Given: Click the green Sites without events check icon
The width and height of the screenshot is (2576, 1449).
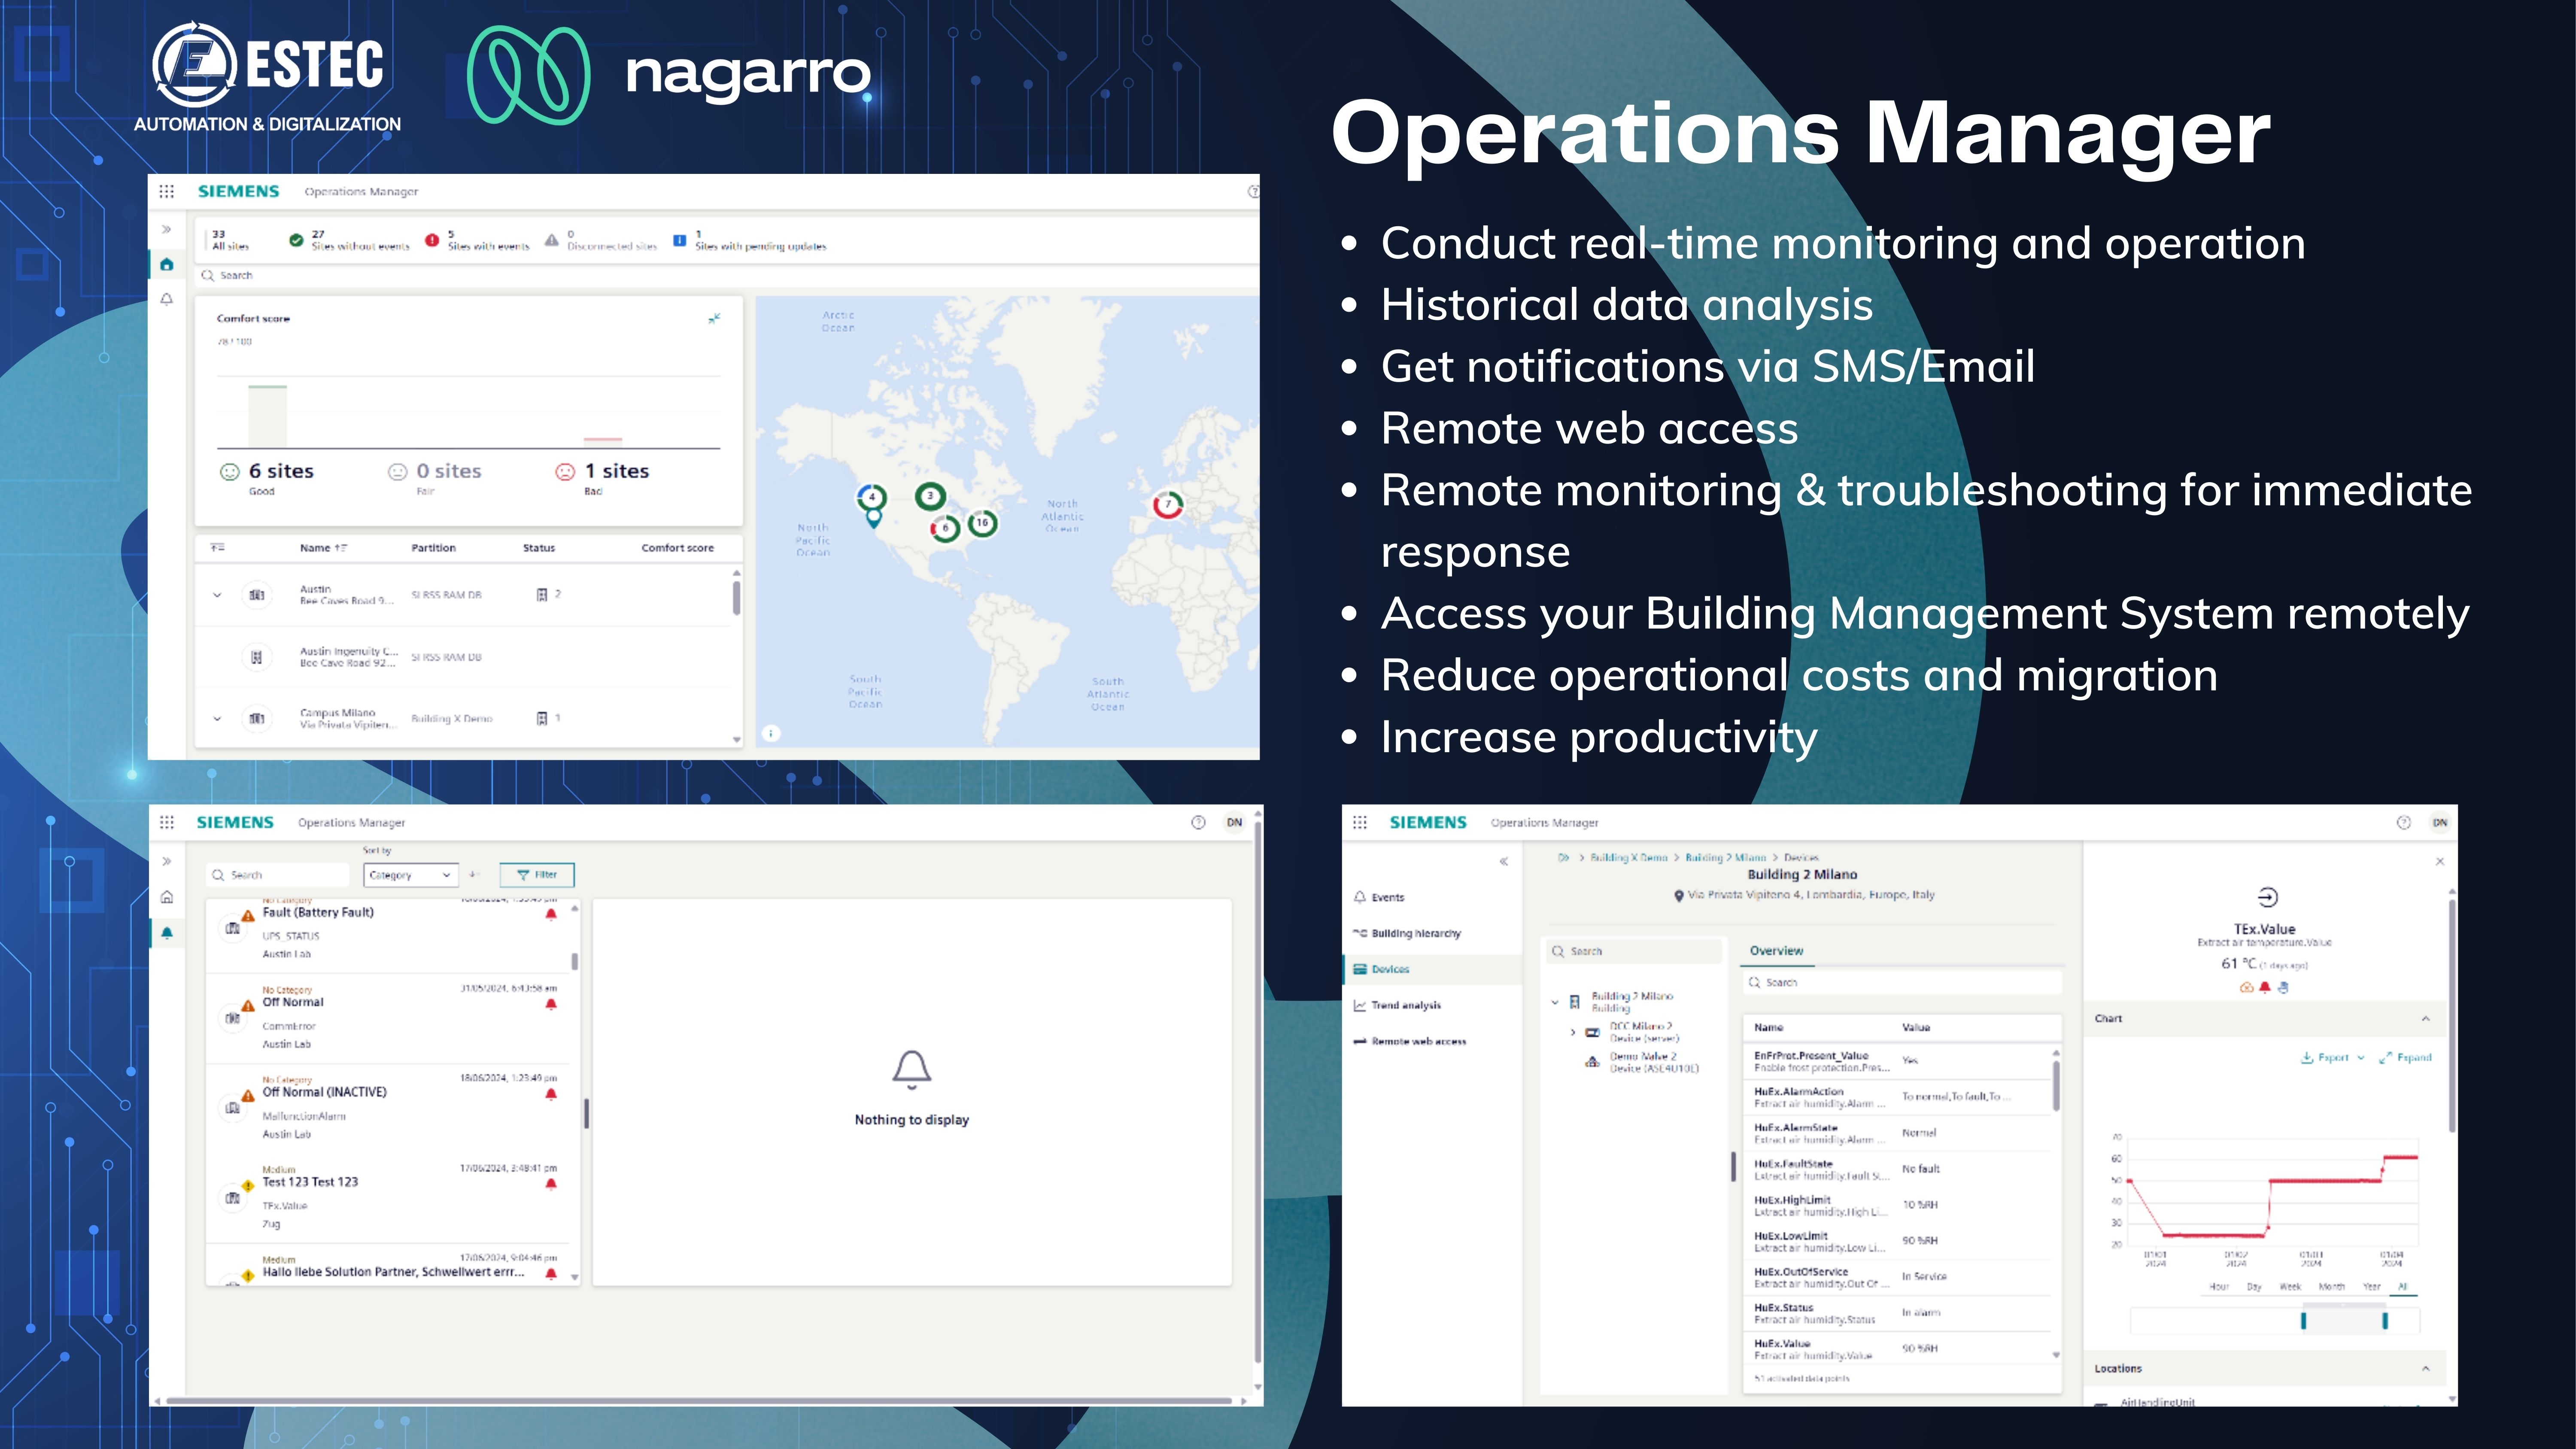Looking at the screenshot, I should click(x=296, y=240).
